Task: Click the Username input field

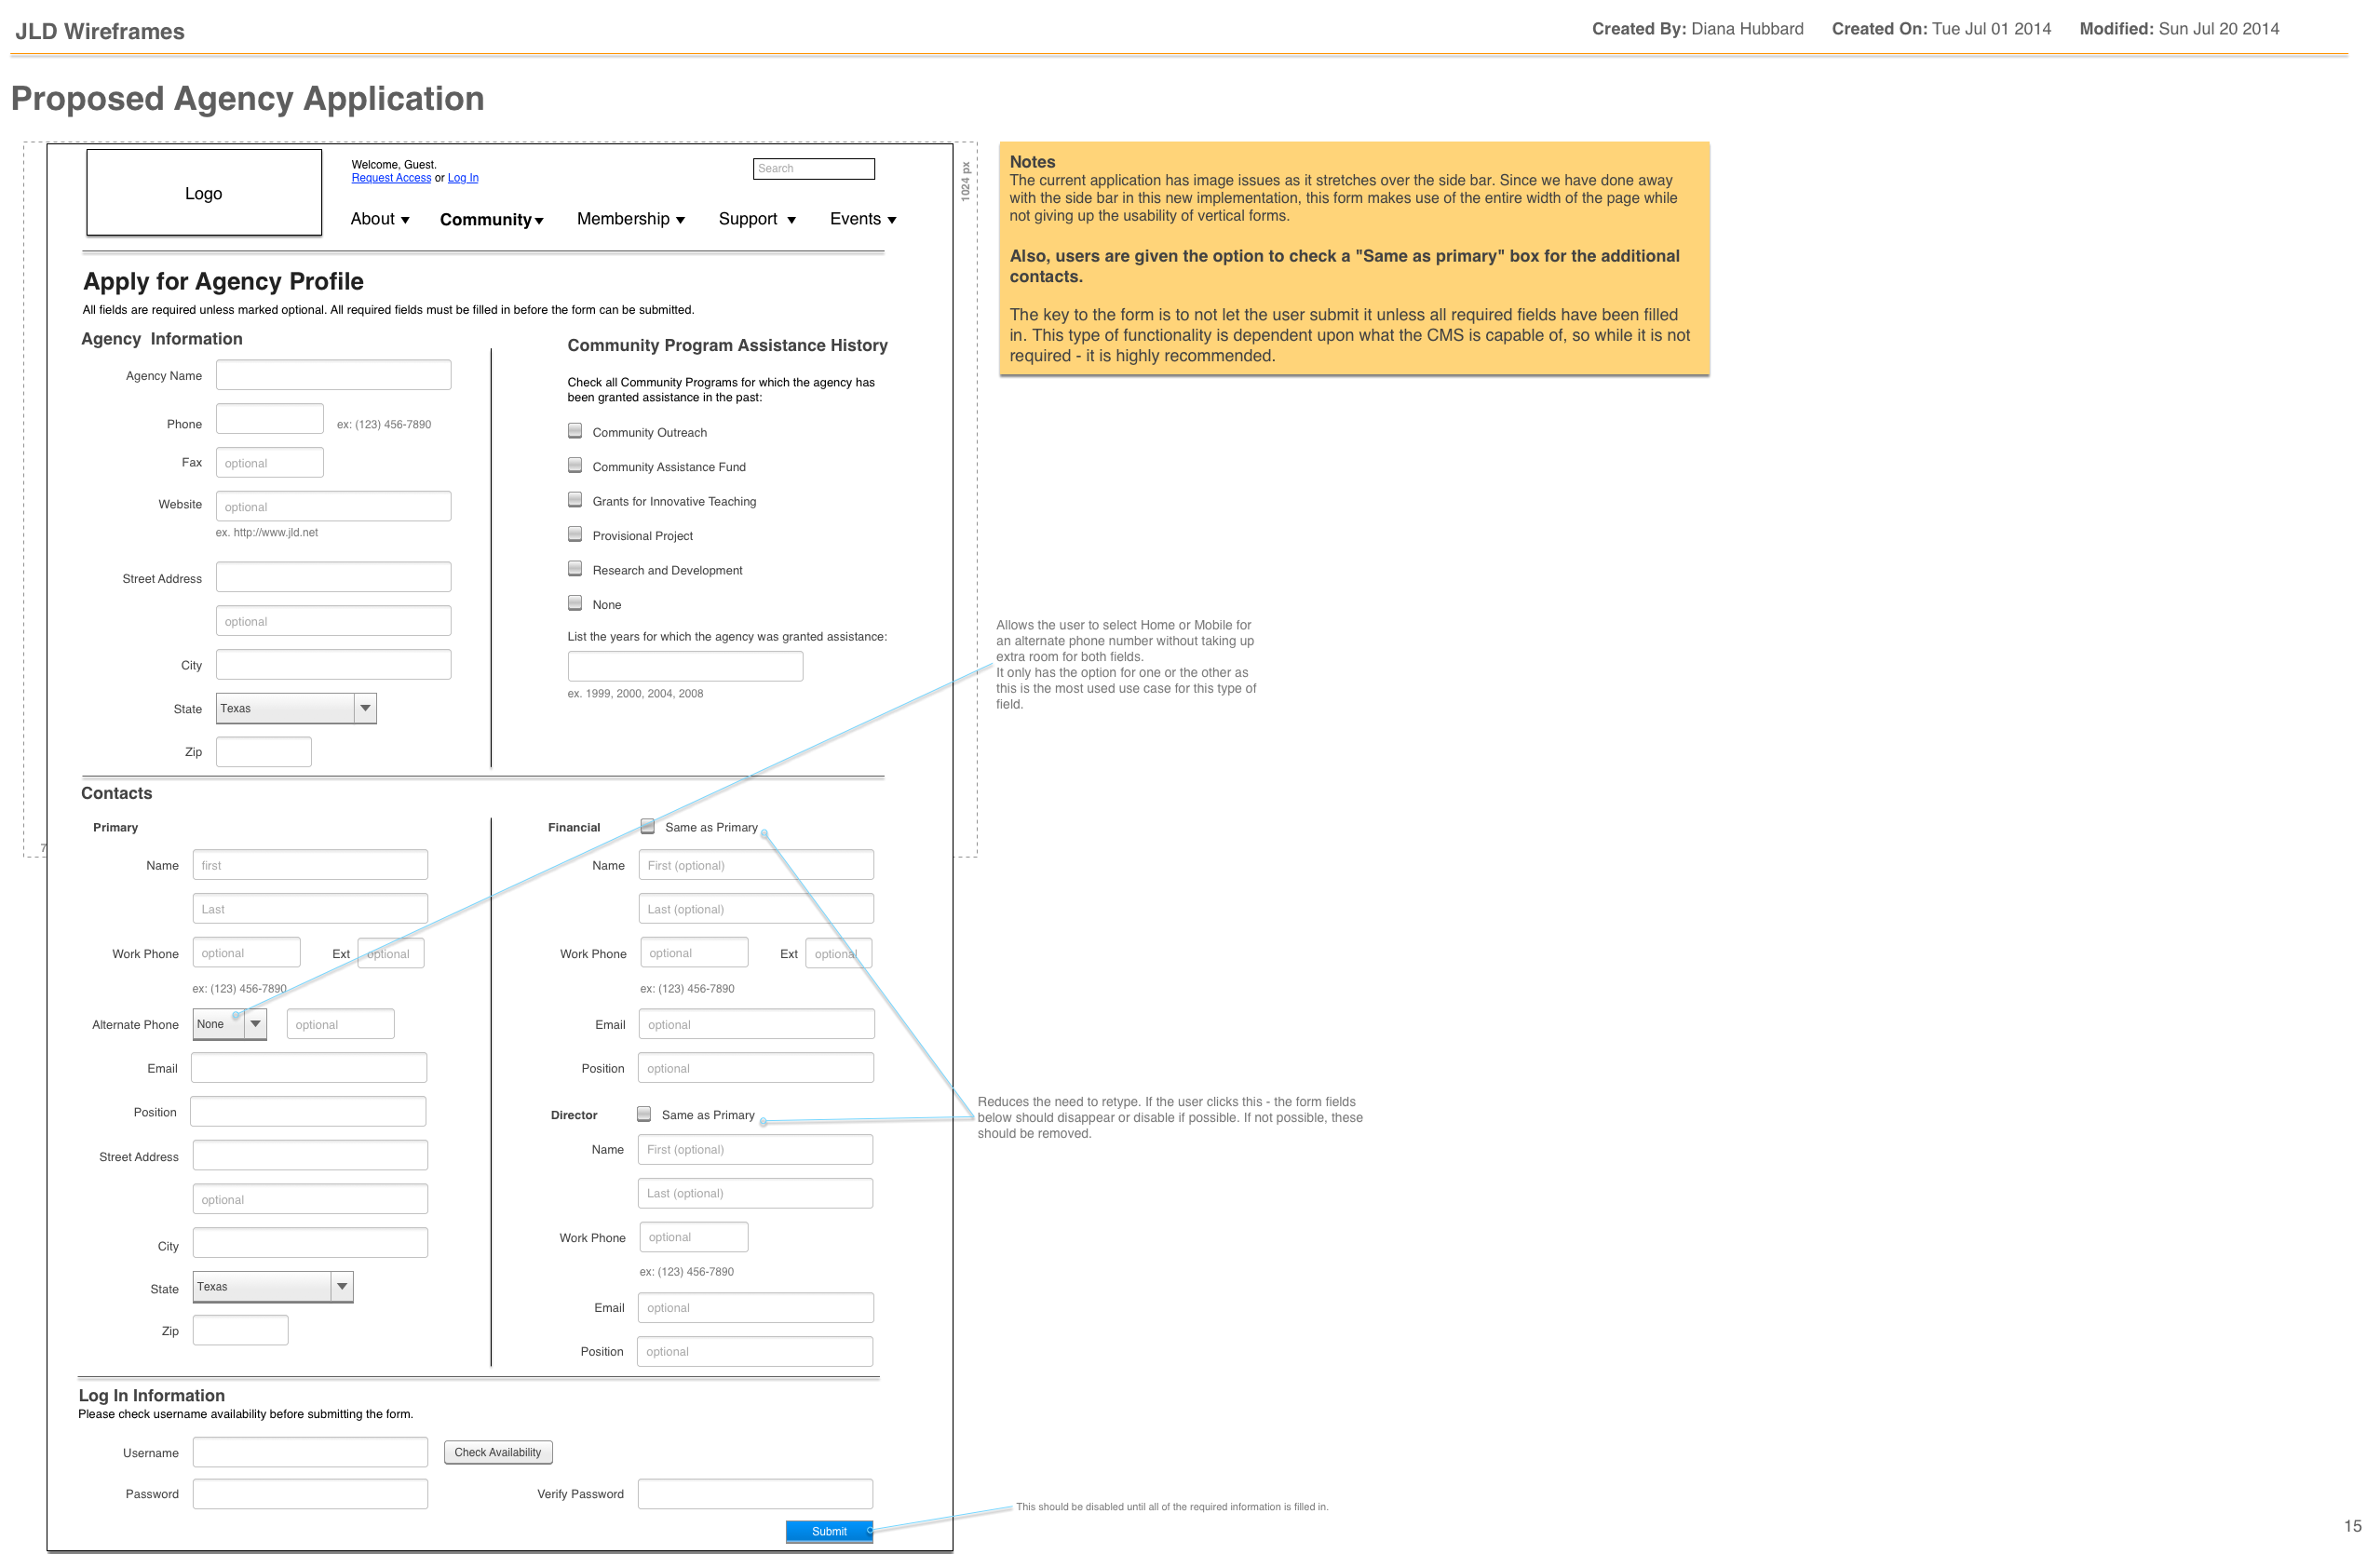Action: (310, 1452)
